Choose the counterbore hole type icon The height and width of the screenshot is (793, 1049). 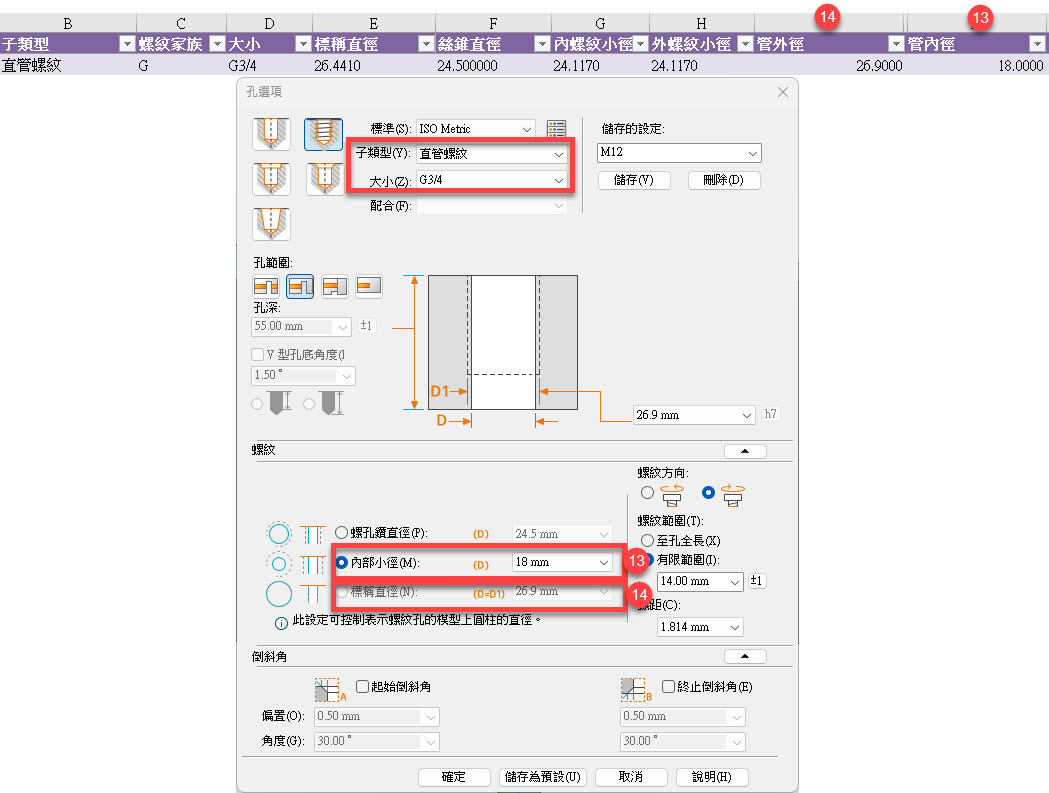click(272, 178)
